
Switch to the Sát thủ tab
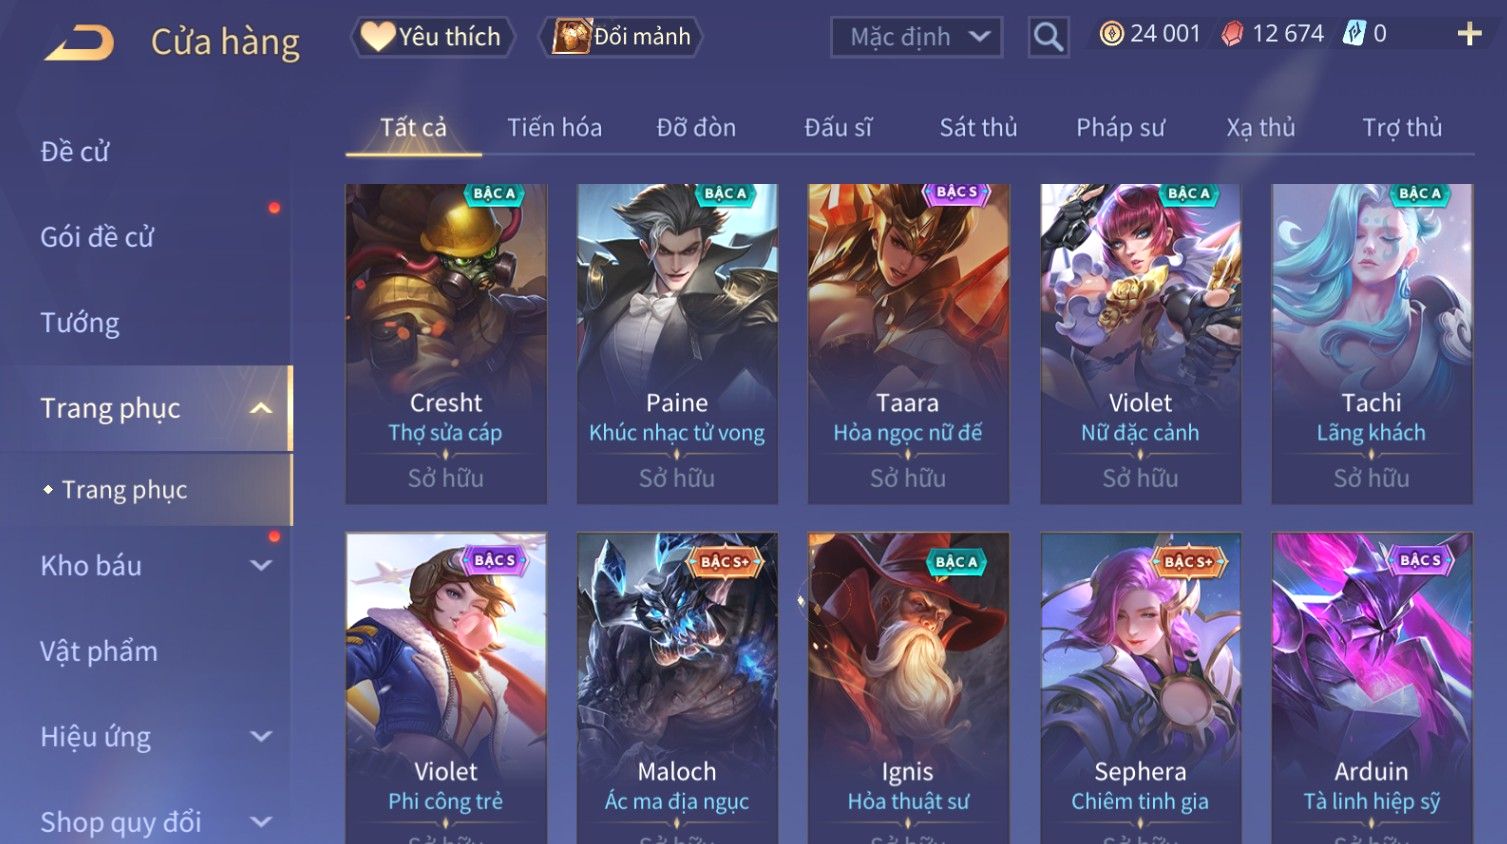click(978, 128)
